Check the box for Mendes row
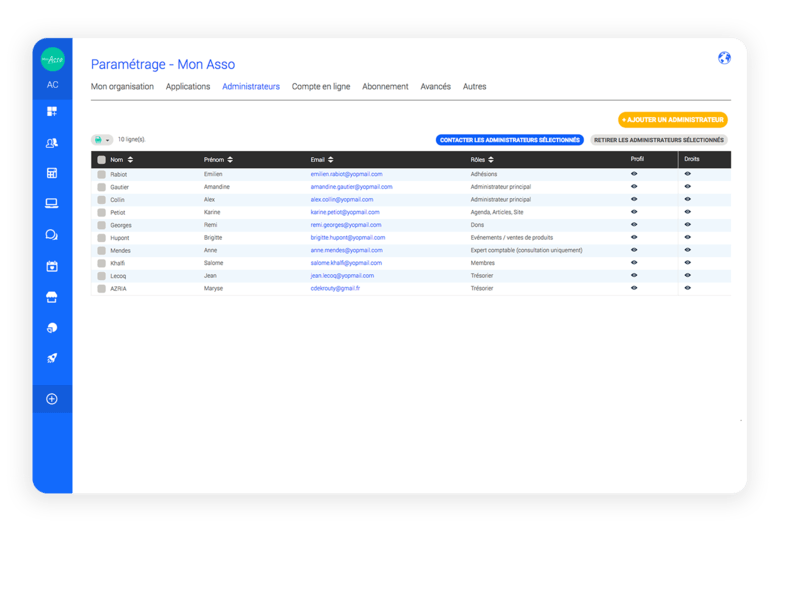800x598 pixels. point(102,251)
